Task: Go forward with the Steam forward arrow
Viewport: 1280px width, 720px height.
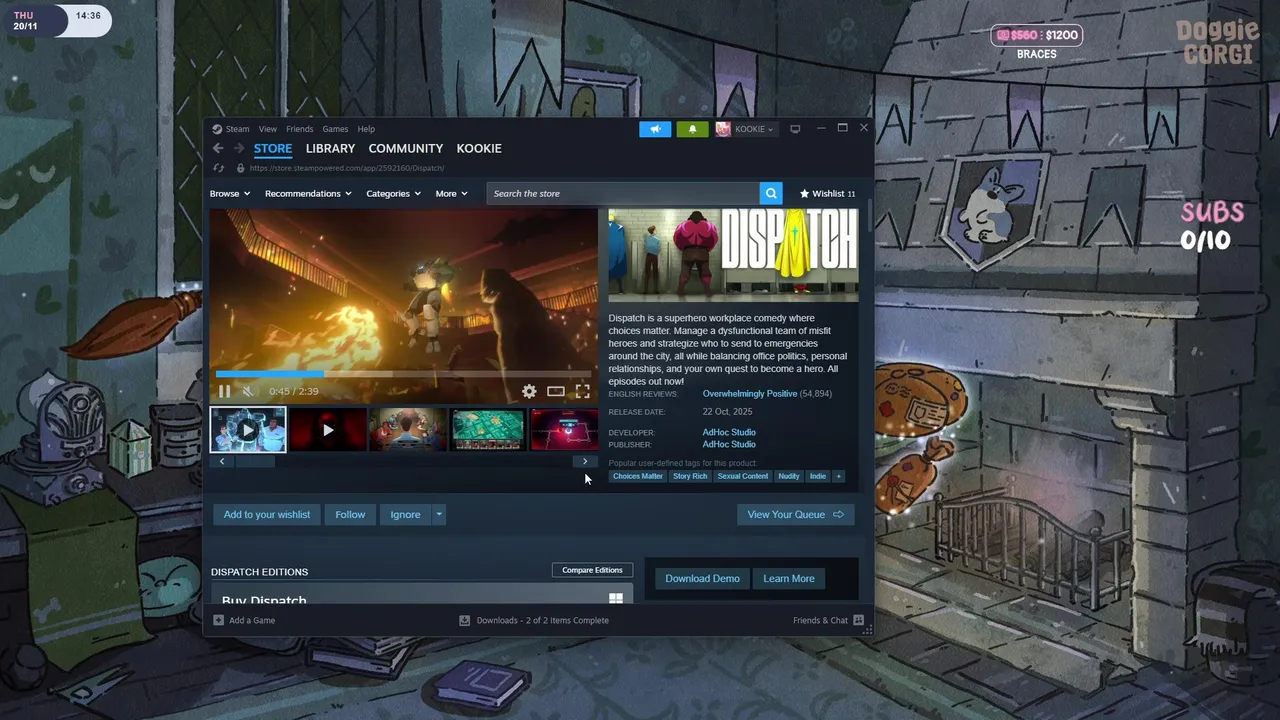Action: pyautogui.click(x=239, y=148)
